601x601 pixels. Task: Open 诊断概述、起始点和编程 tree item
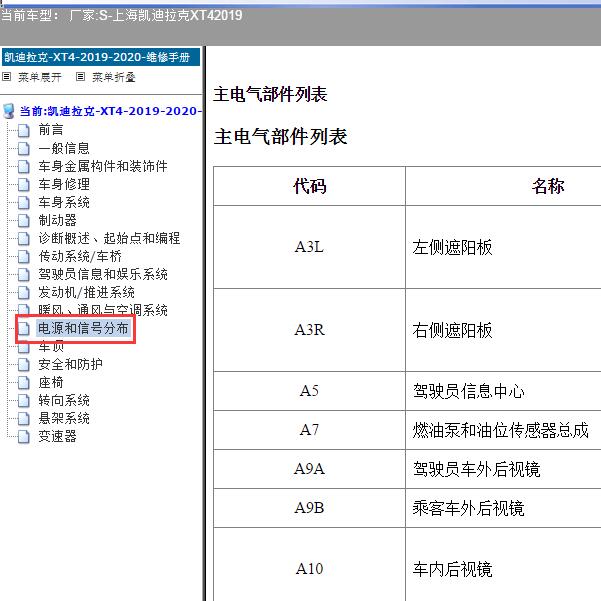coord(109,238)
